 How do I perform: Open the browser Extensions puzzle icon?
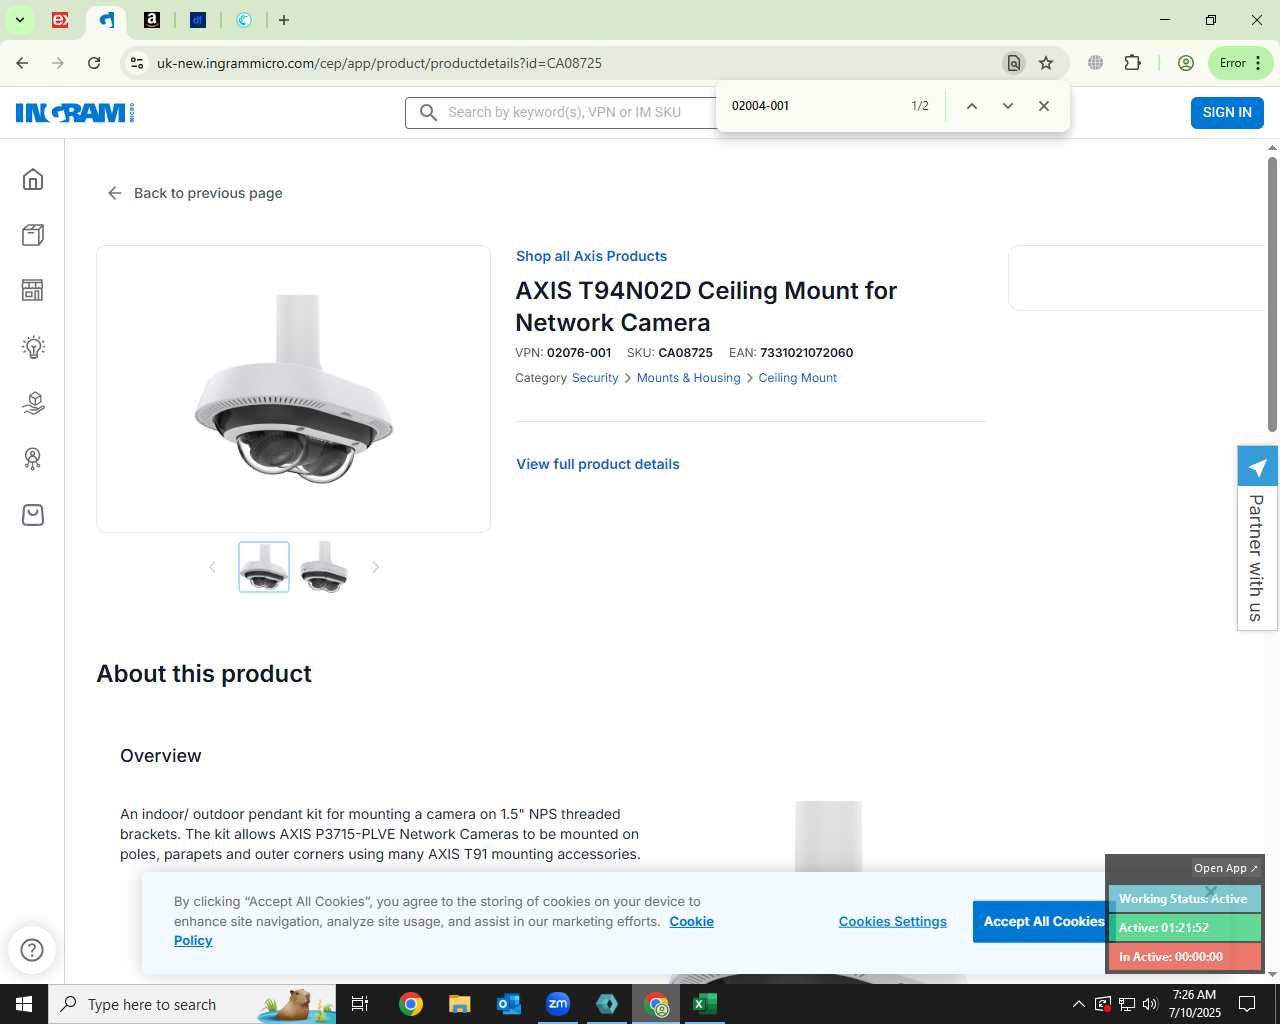click(x=1132, y=63)
